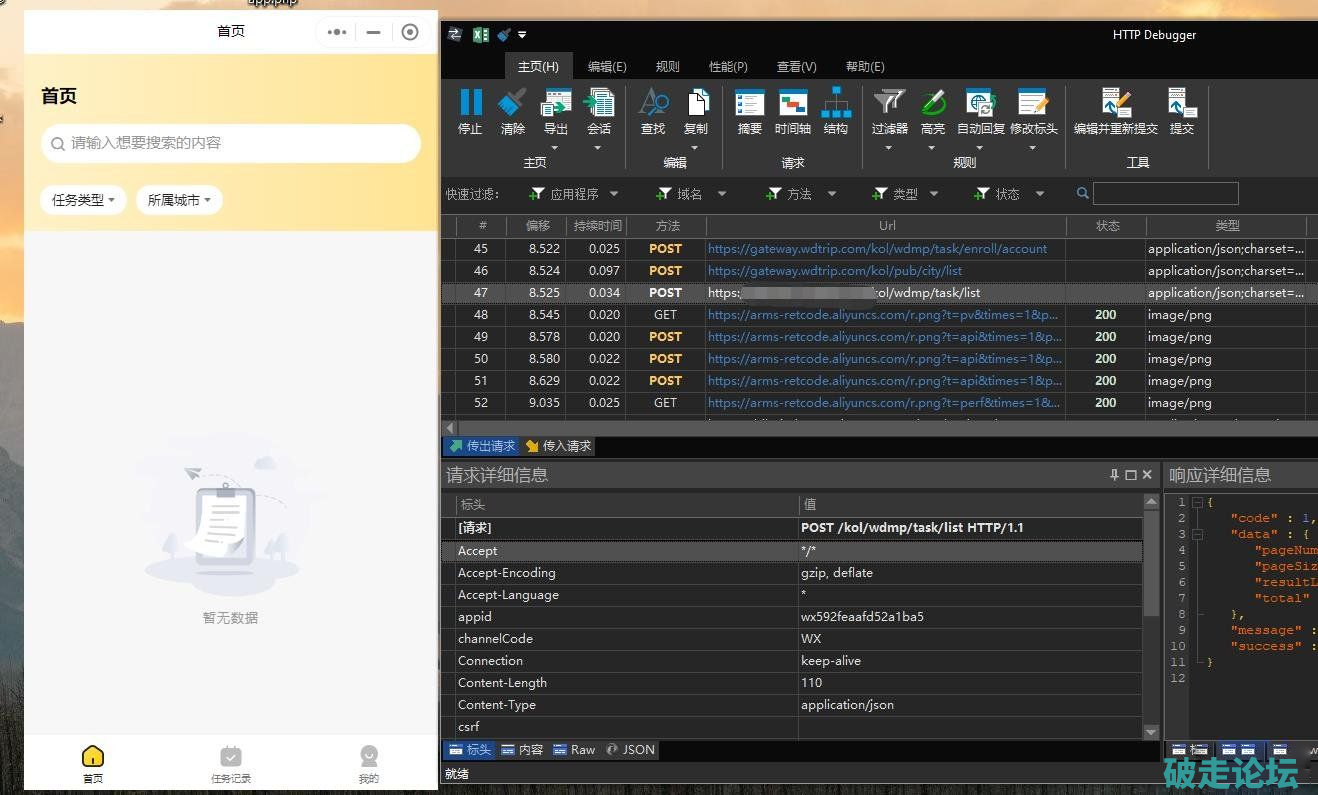Switch to the JSON tab in request details

(x=631, y=749)
